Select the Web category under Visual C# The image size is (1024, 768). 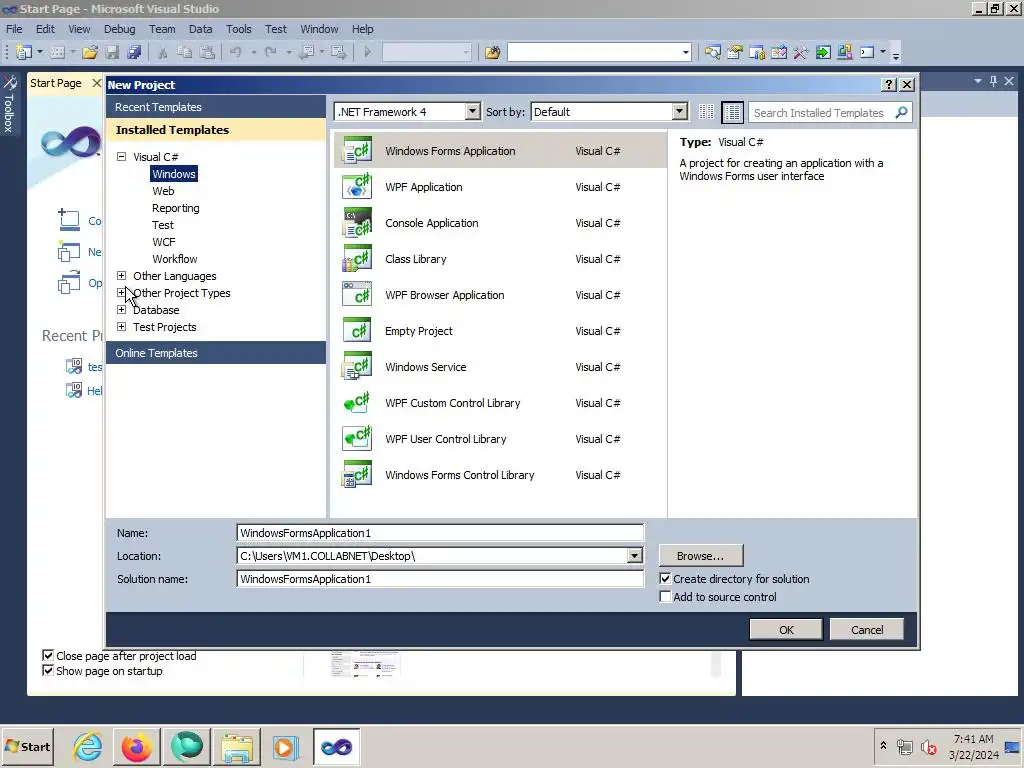pyautogui.click(x=163, y=191)
